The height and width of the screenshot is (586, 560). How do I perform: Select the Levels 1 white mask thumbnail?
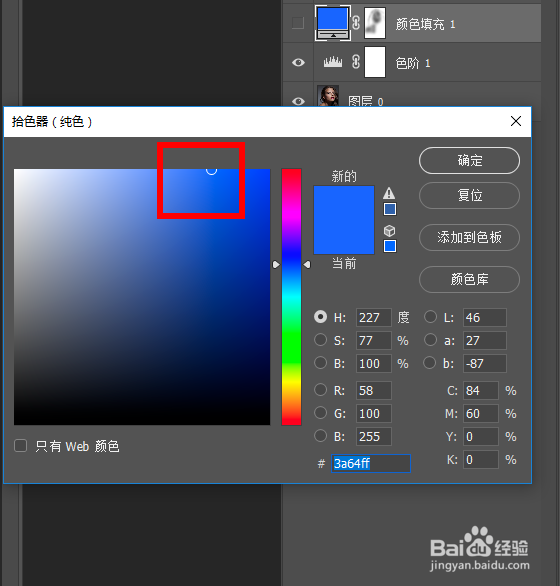click(x=375, y=62)
